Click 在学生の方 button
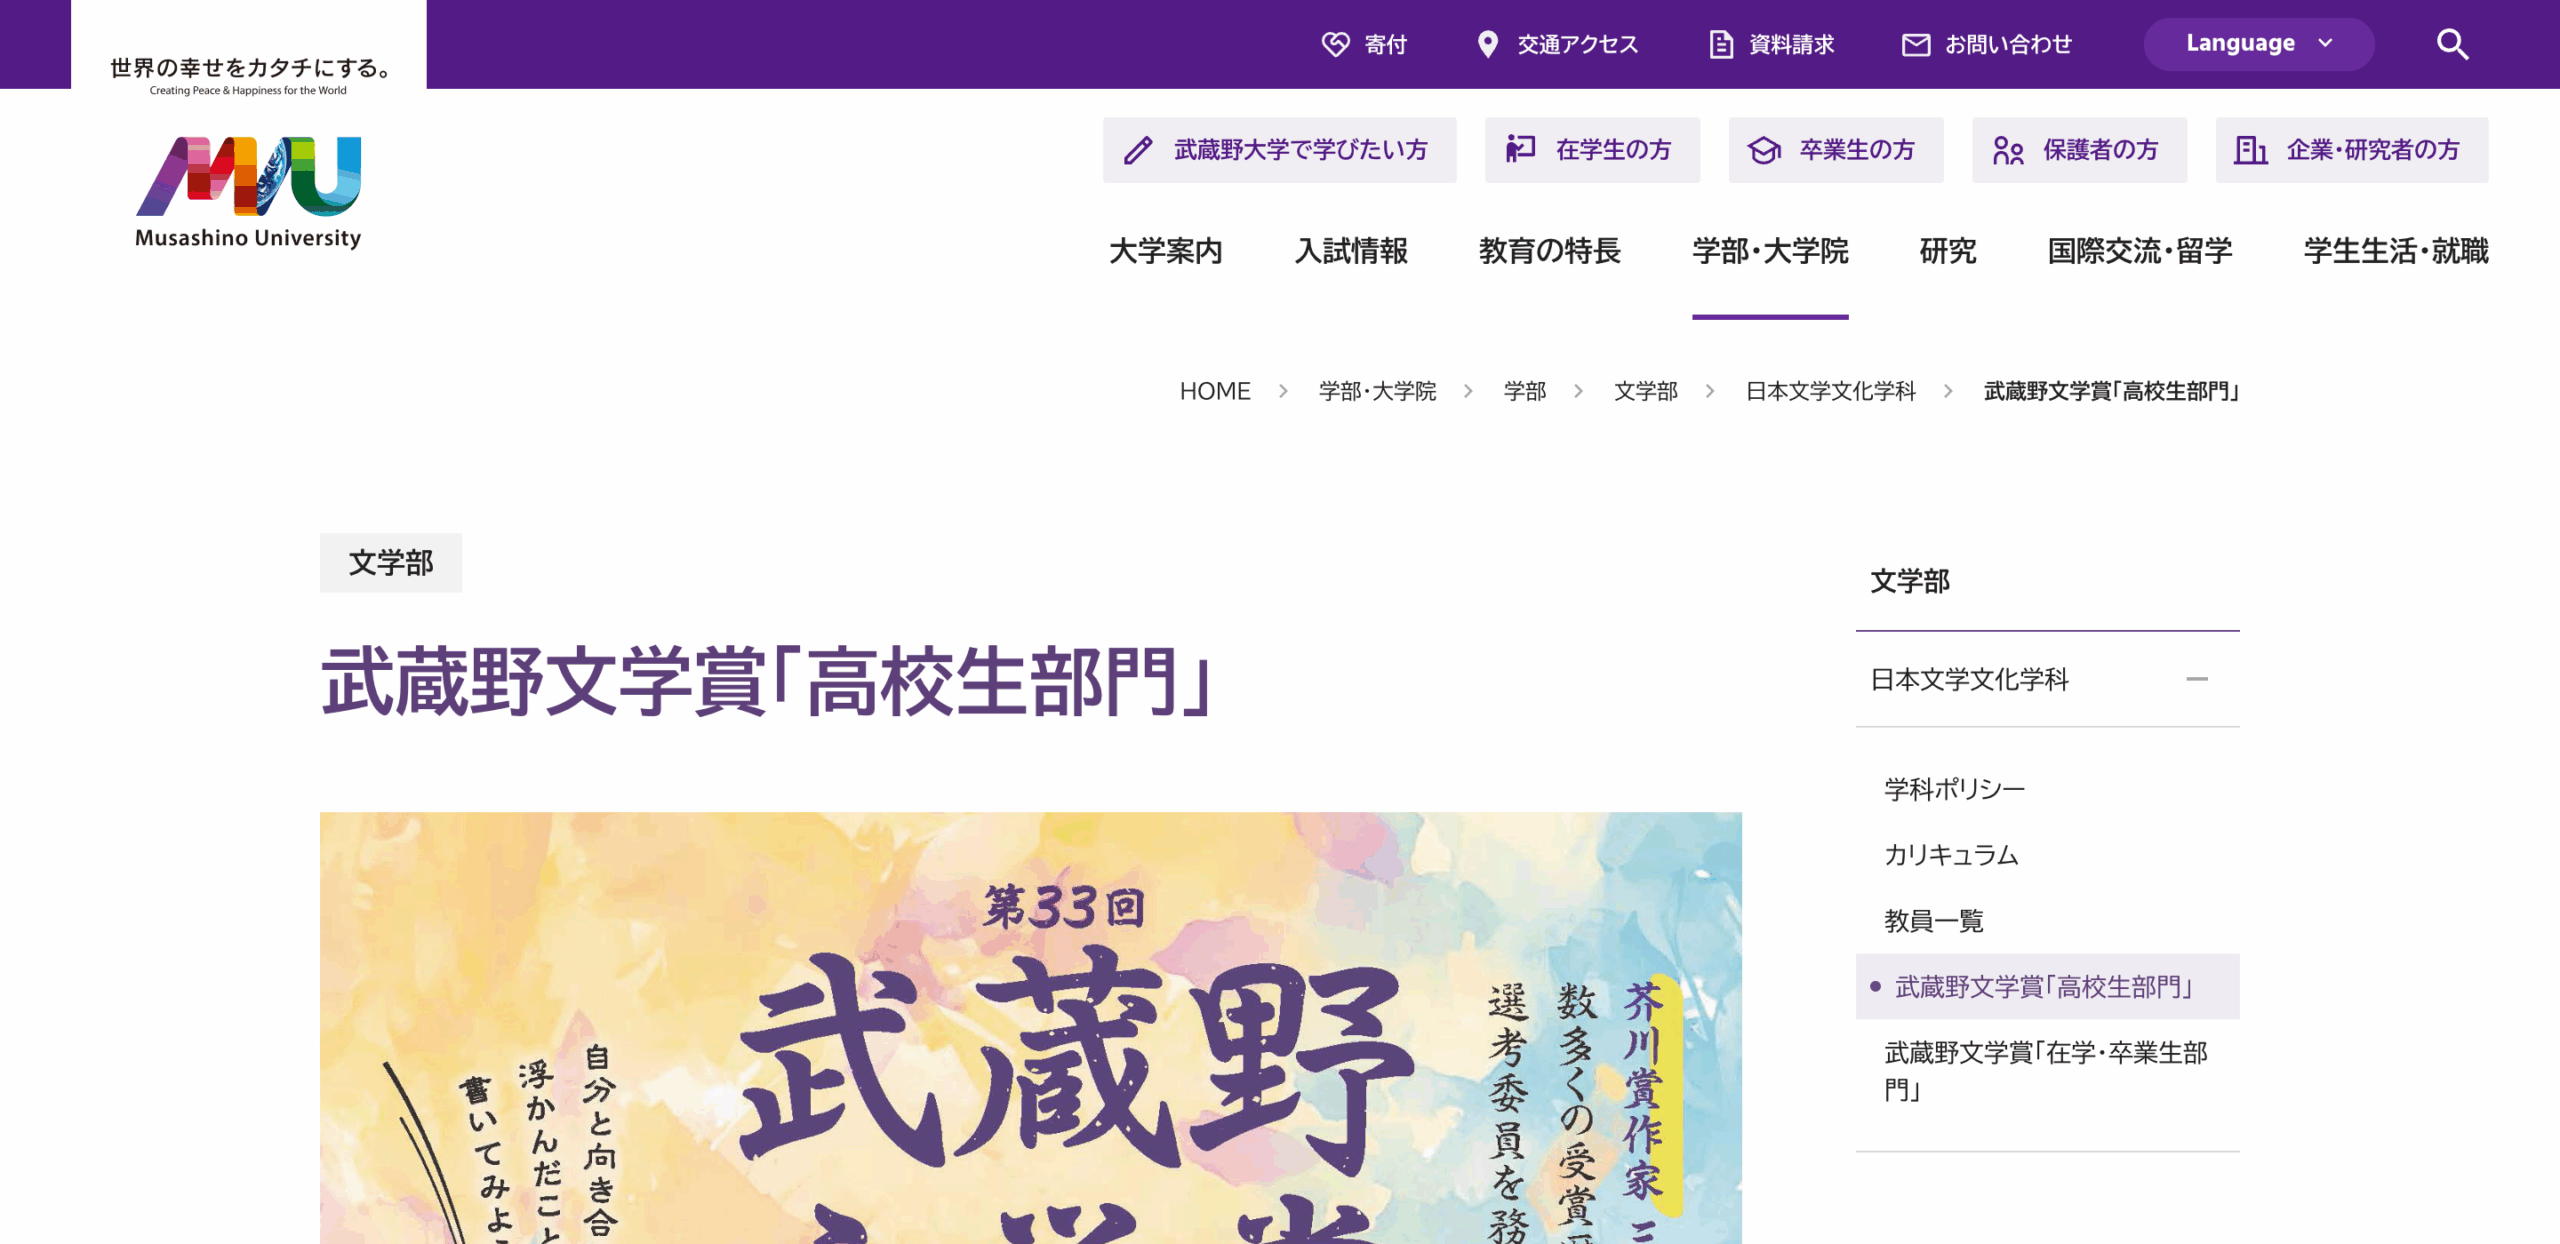Image resolution: width=2560 pixels, height=1244 pixels. 1592,150
